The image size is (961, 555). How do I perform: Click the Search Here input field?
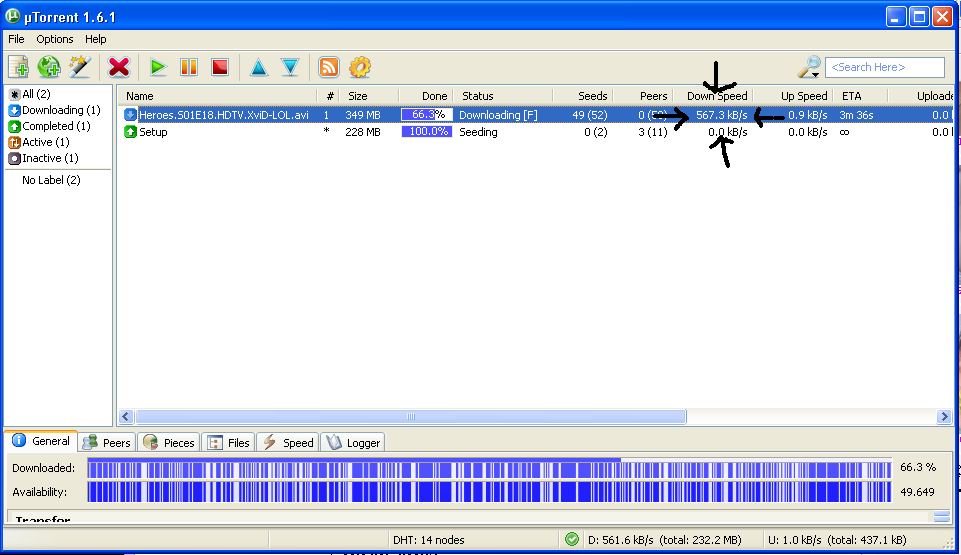coord(884,67)
